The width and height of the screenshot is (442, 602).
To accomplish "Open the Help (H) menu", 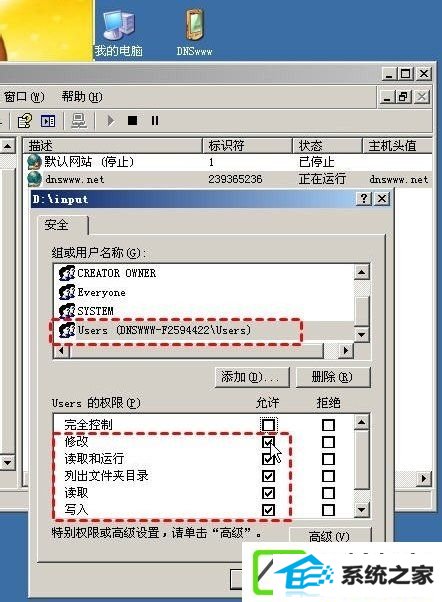I will point(82,96).
